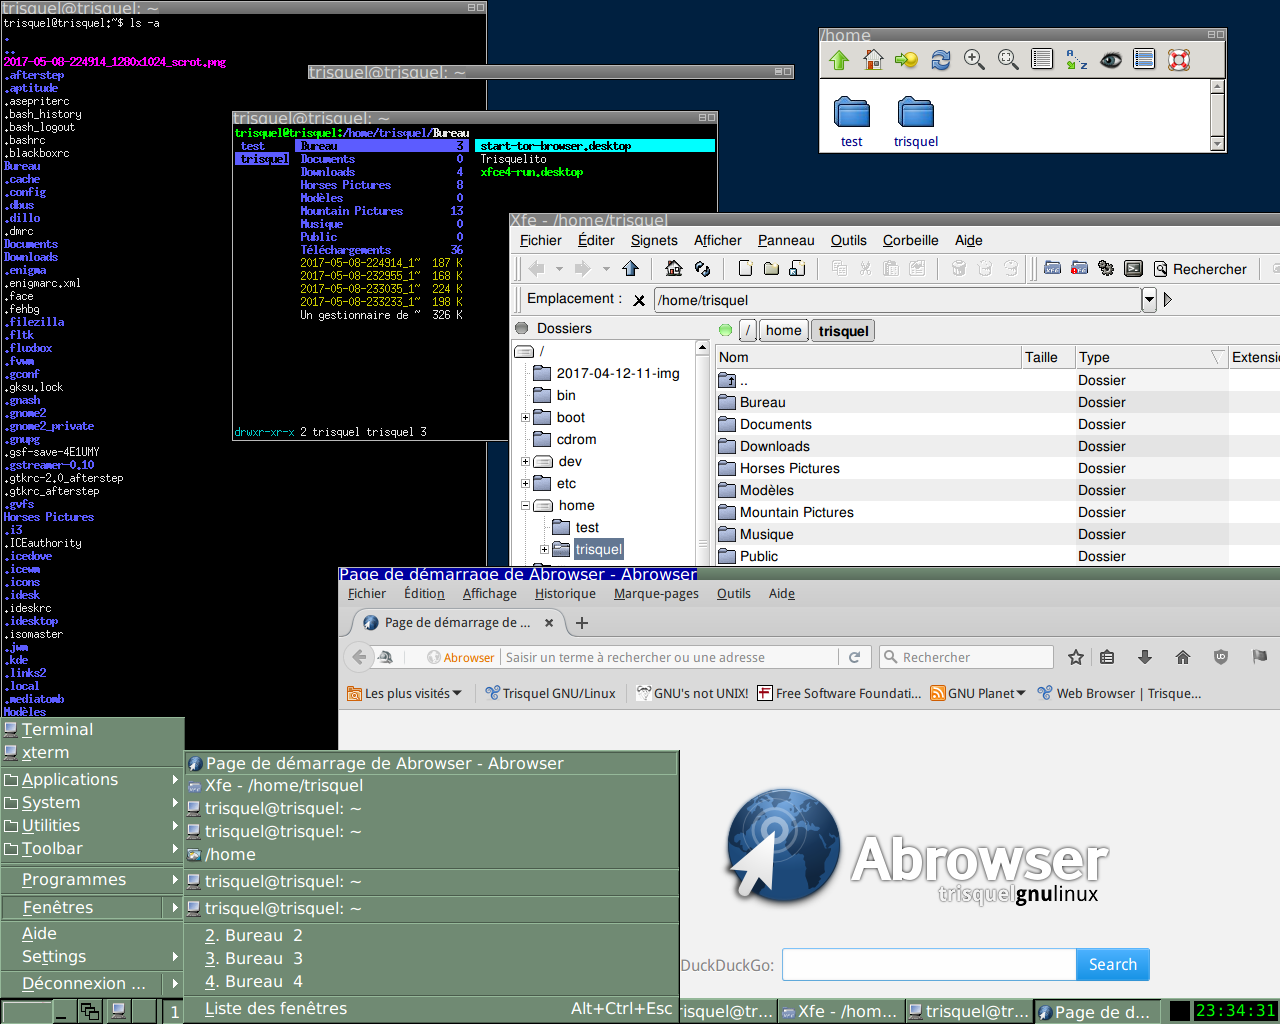The width and height of the screenshot is (1280, 1024).
Task: Click 'Liste des fenêtres' menu entry
Action: click(x=432, y=1008)
